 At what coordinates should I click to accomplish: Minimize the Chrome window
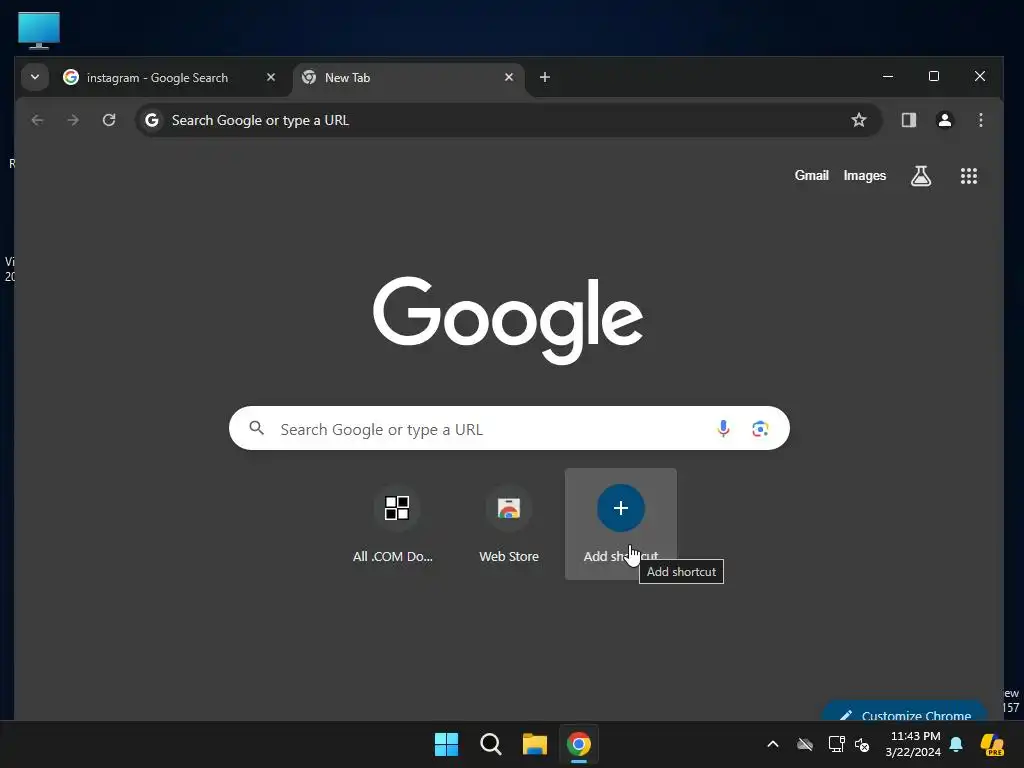(x=888, y=76)
